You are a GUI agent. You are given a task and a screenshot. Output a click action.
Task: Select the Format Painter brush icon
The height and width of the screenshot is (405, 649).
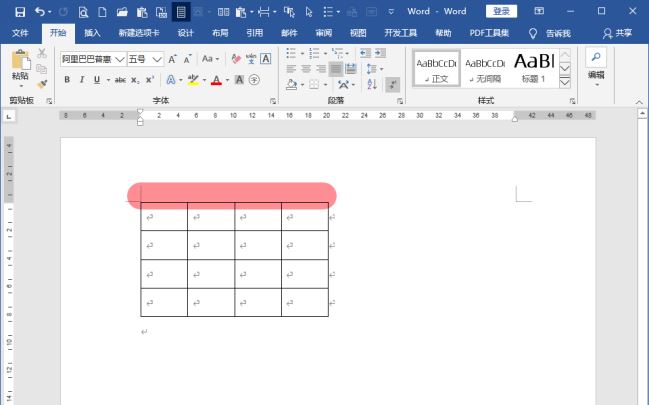tap(42, 84)
